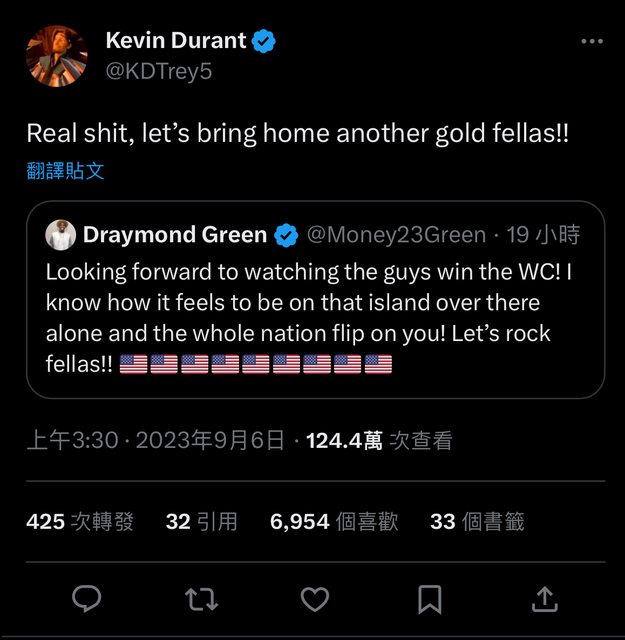Open the @KDTrey5 handle

point(159,71)
